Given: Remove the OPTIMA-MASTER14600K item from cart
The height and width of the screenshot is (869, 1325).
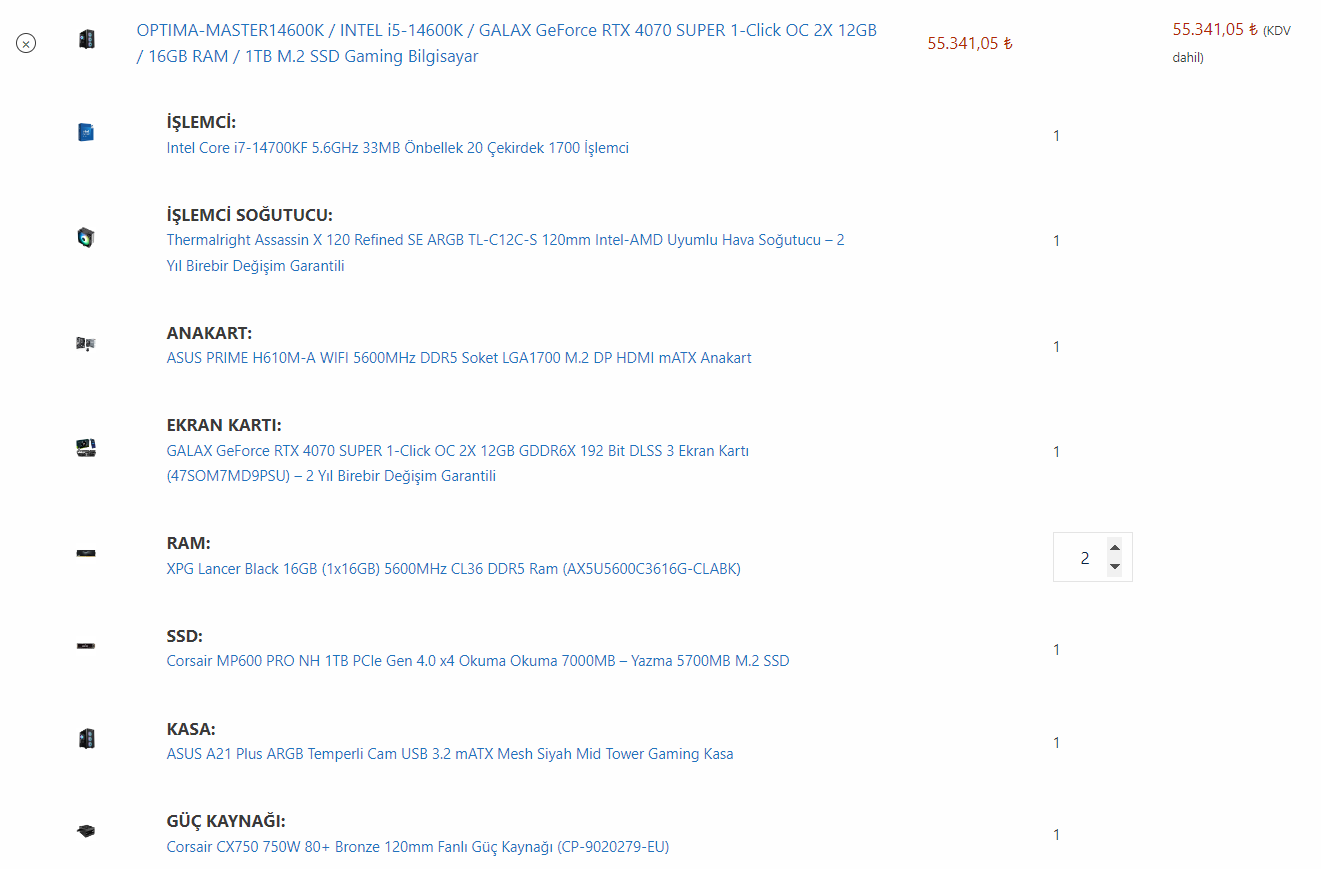Looking at the screenshot, I should [x=26, y=43].
